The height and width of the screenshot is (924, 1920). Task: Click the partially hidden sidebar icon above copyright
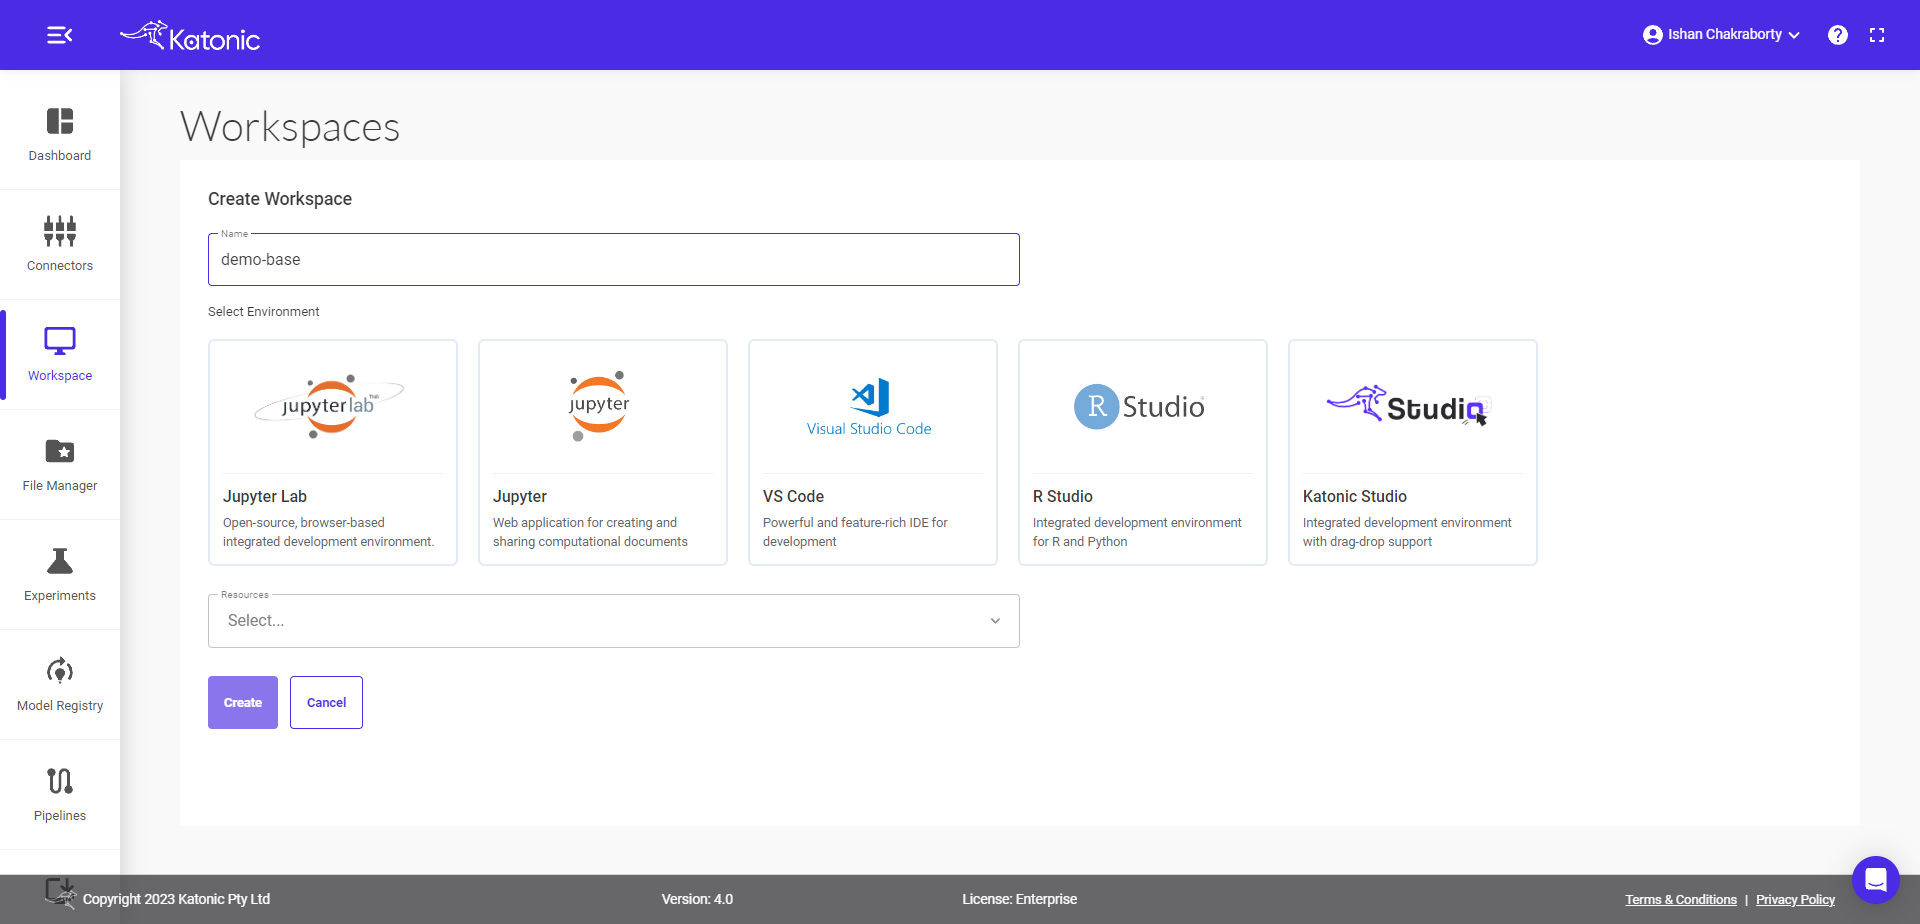pyautogui.click(x=60, y=890)
